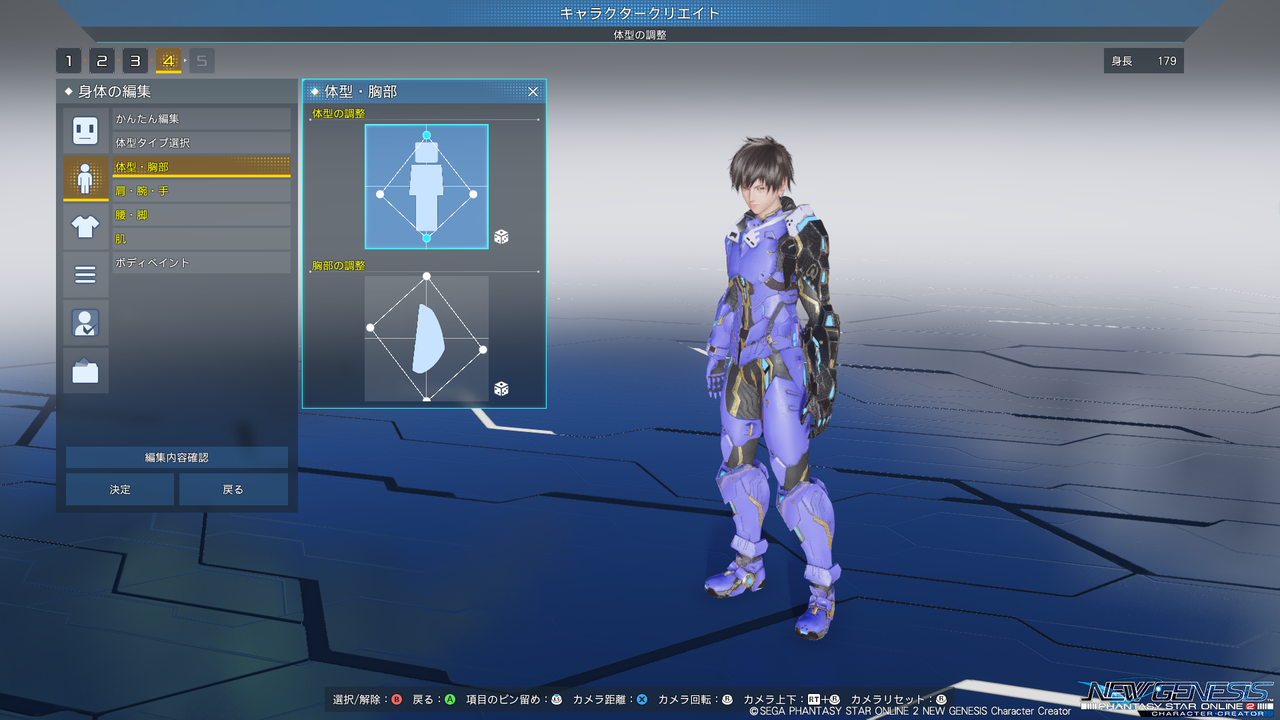Randomize body shape with dice icon
The width and height of the screenshot is (1280, 720).
point(501,237)
